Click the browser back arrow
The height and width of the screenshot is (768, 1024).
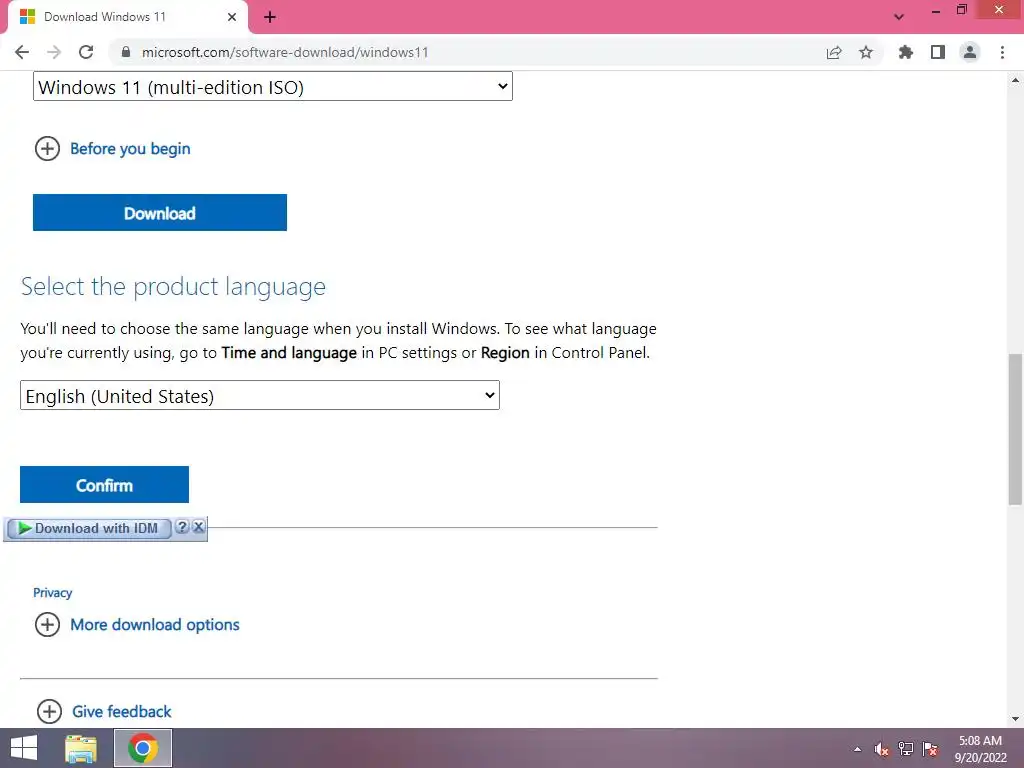point(22,52)
